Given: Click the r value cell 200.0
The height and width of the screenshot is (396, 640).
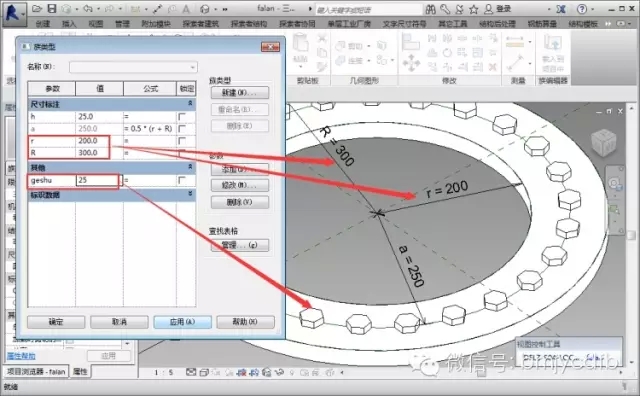Looking at the screenshot, I should [99, 141].
